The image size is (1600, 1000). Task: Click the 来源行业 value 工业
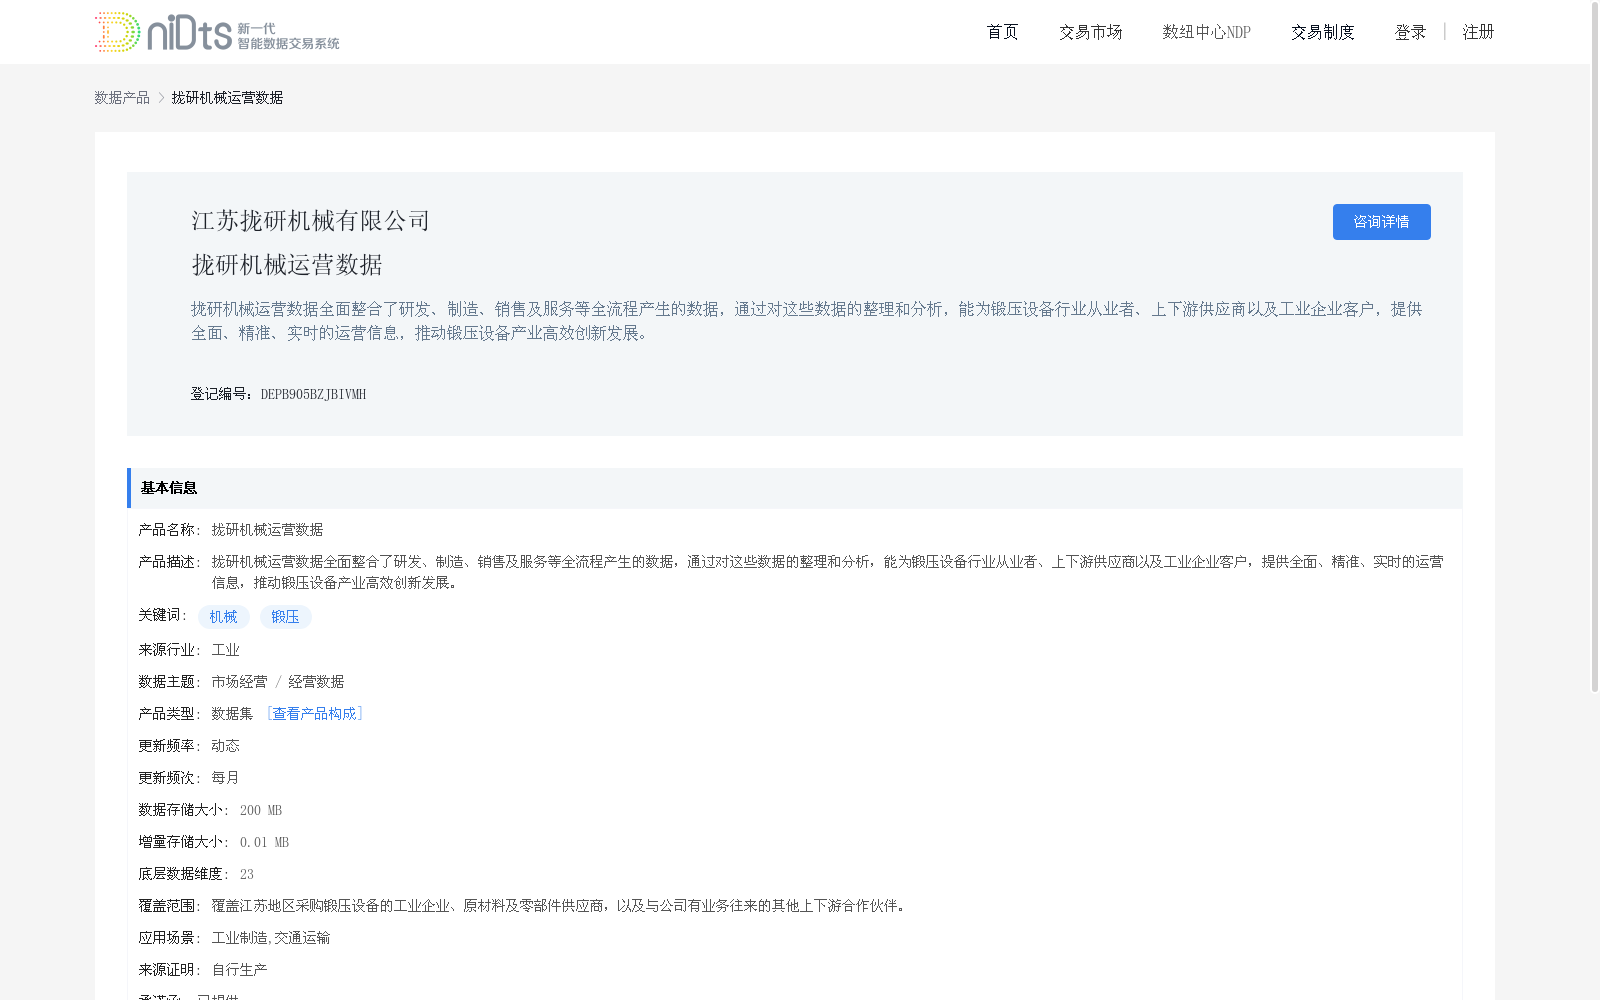coord(225,650)
